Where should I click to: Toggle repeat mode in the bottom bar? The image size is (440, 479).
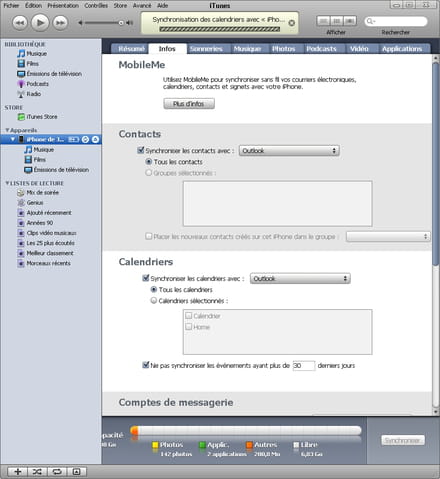point(57,471)
